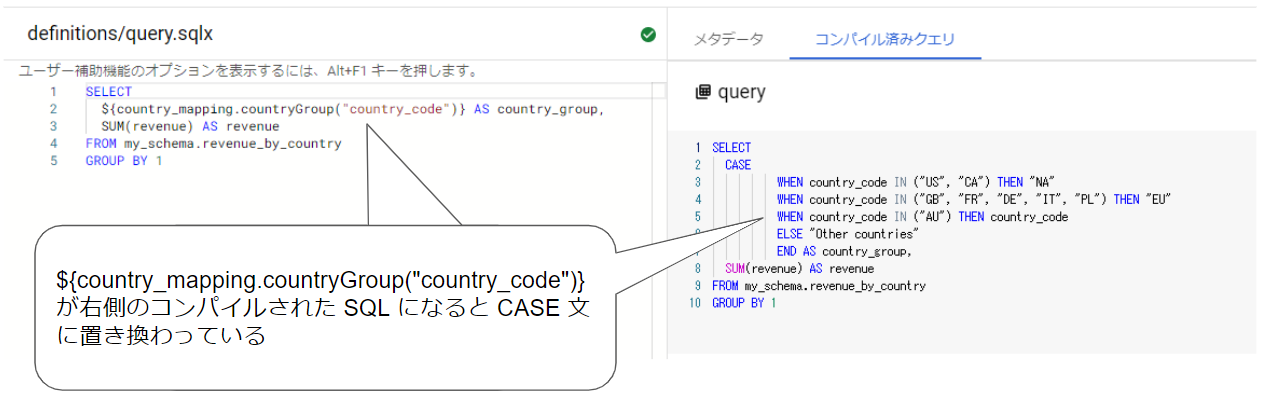Viewport: 1265px width, 399px height.
Task: Click the SUM(revenue) AS revenue line in editor
Action: 190,126
